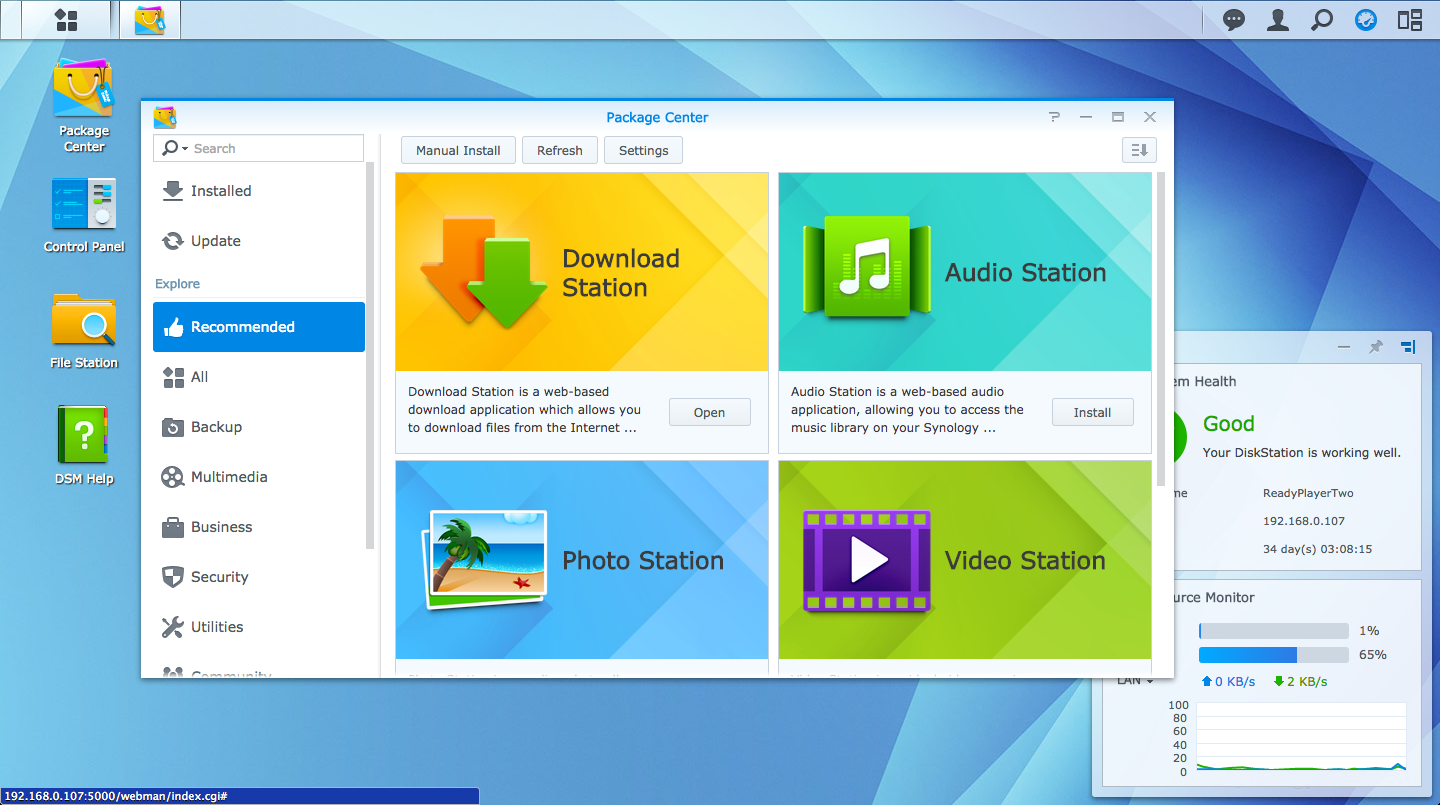Click the CPU usage bar at 1%
This screenshot has width=1440, height=805.
(x=1274, y=631)
